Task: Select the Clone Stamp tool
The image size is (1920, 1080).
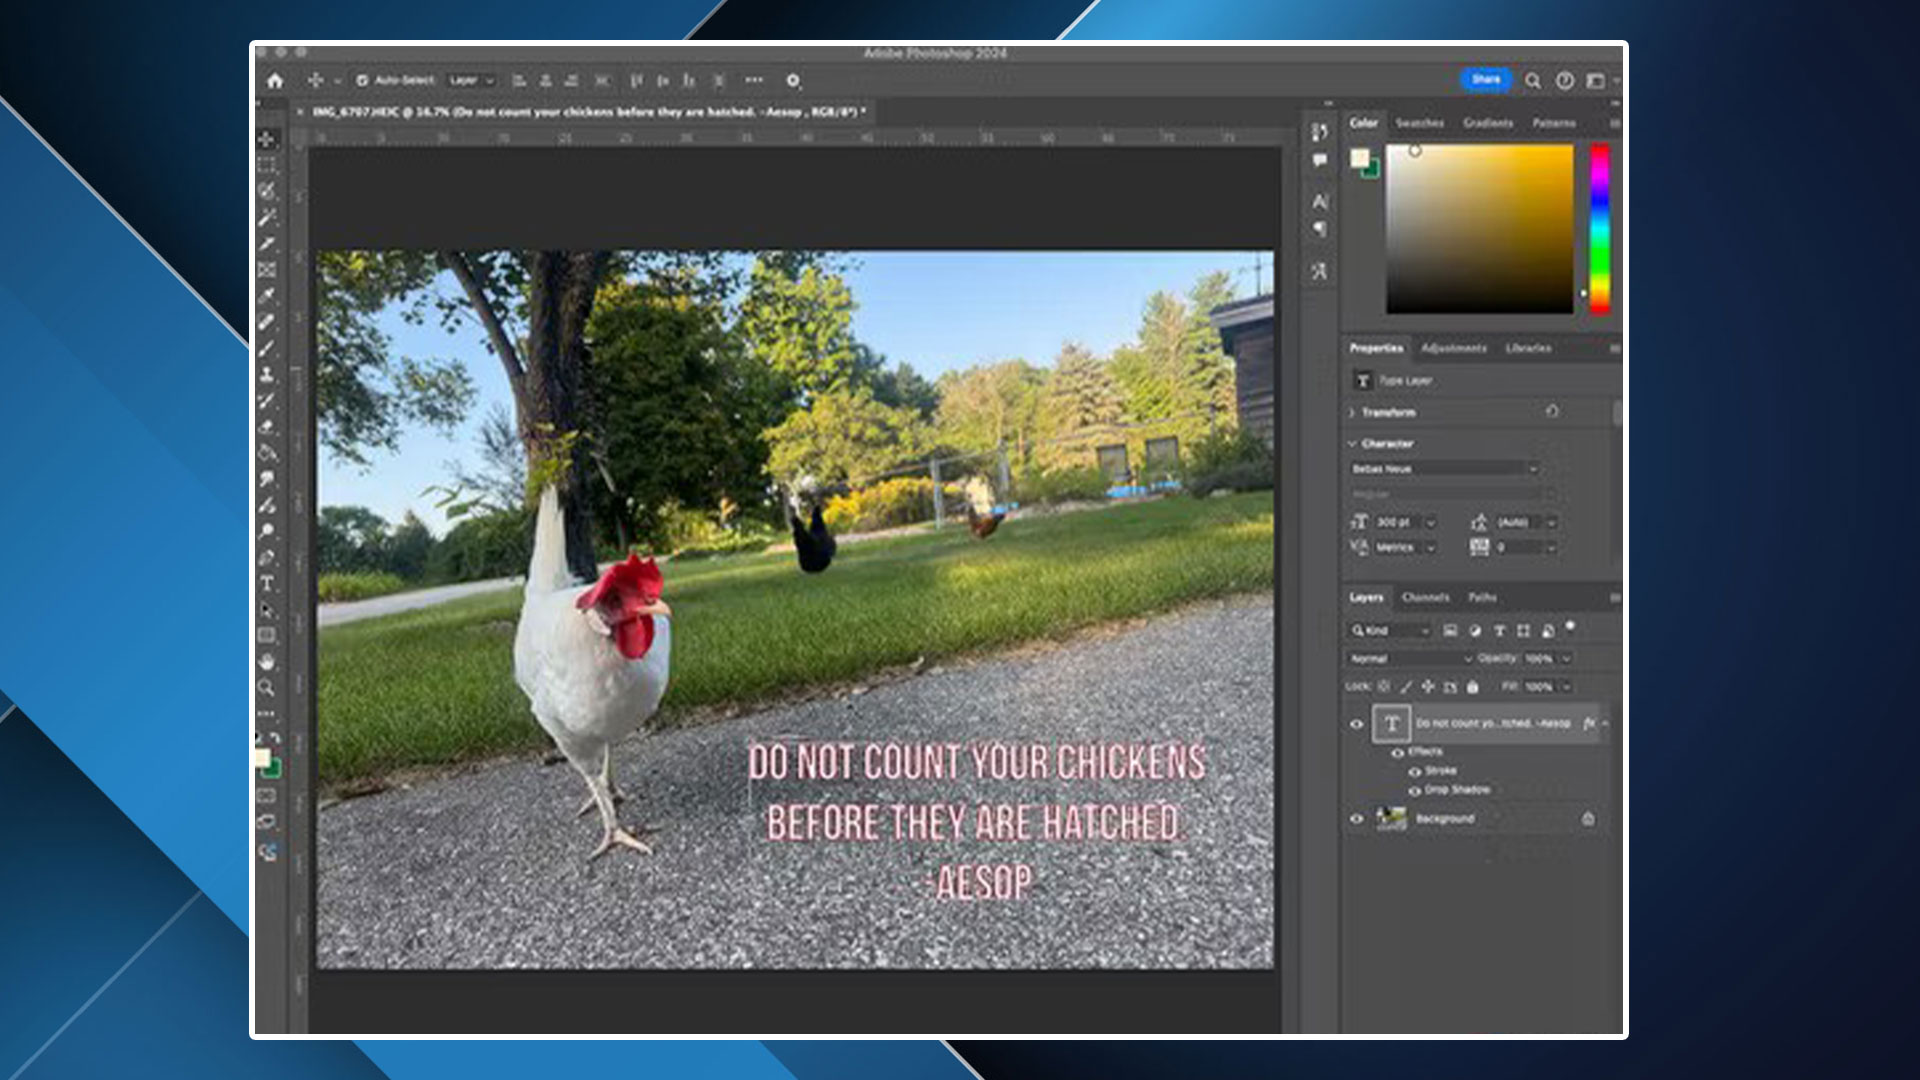Action: tap(266, 375)
